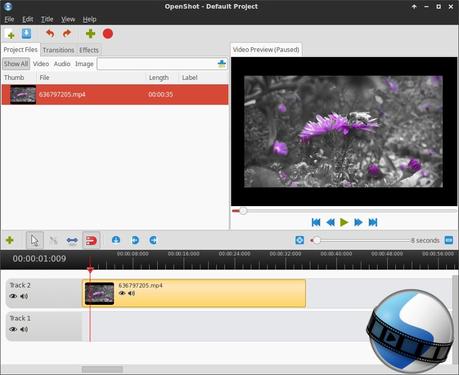
Task: Toggle clip 636797205.mp4 eye icon
Action: pyautogui.click(x=122, y=293)
